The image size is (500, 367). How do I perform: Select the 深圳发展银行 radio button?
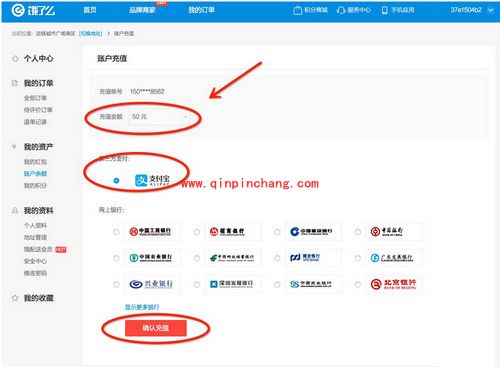(x=197, y=285)
